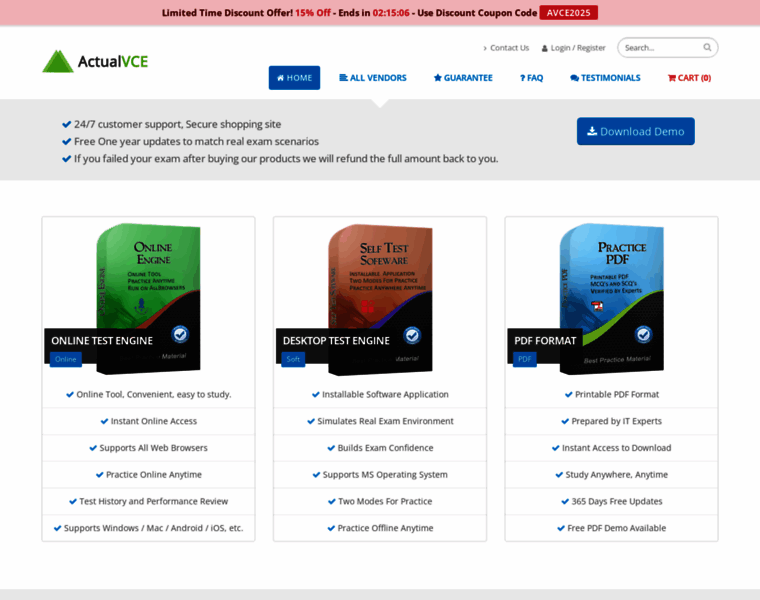Open the FAQ menu item
The width and height of the screenshot is (760, 600).
pyautogui.click(x=531, y=78)
